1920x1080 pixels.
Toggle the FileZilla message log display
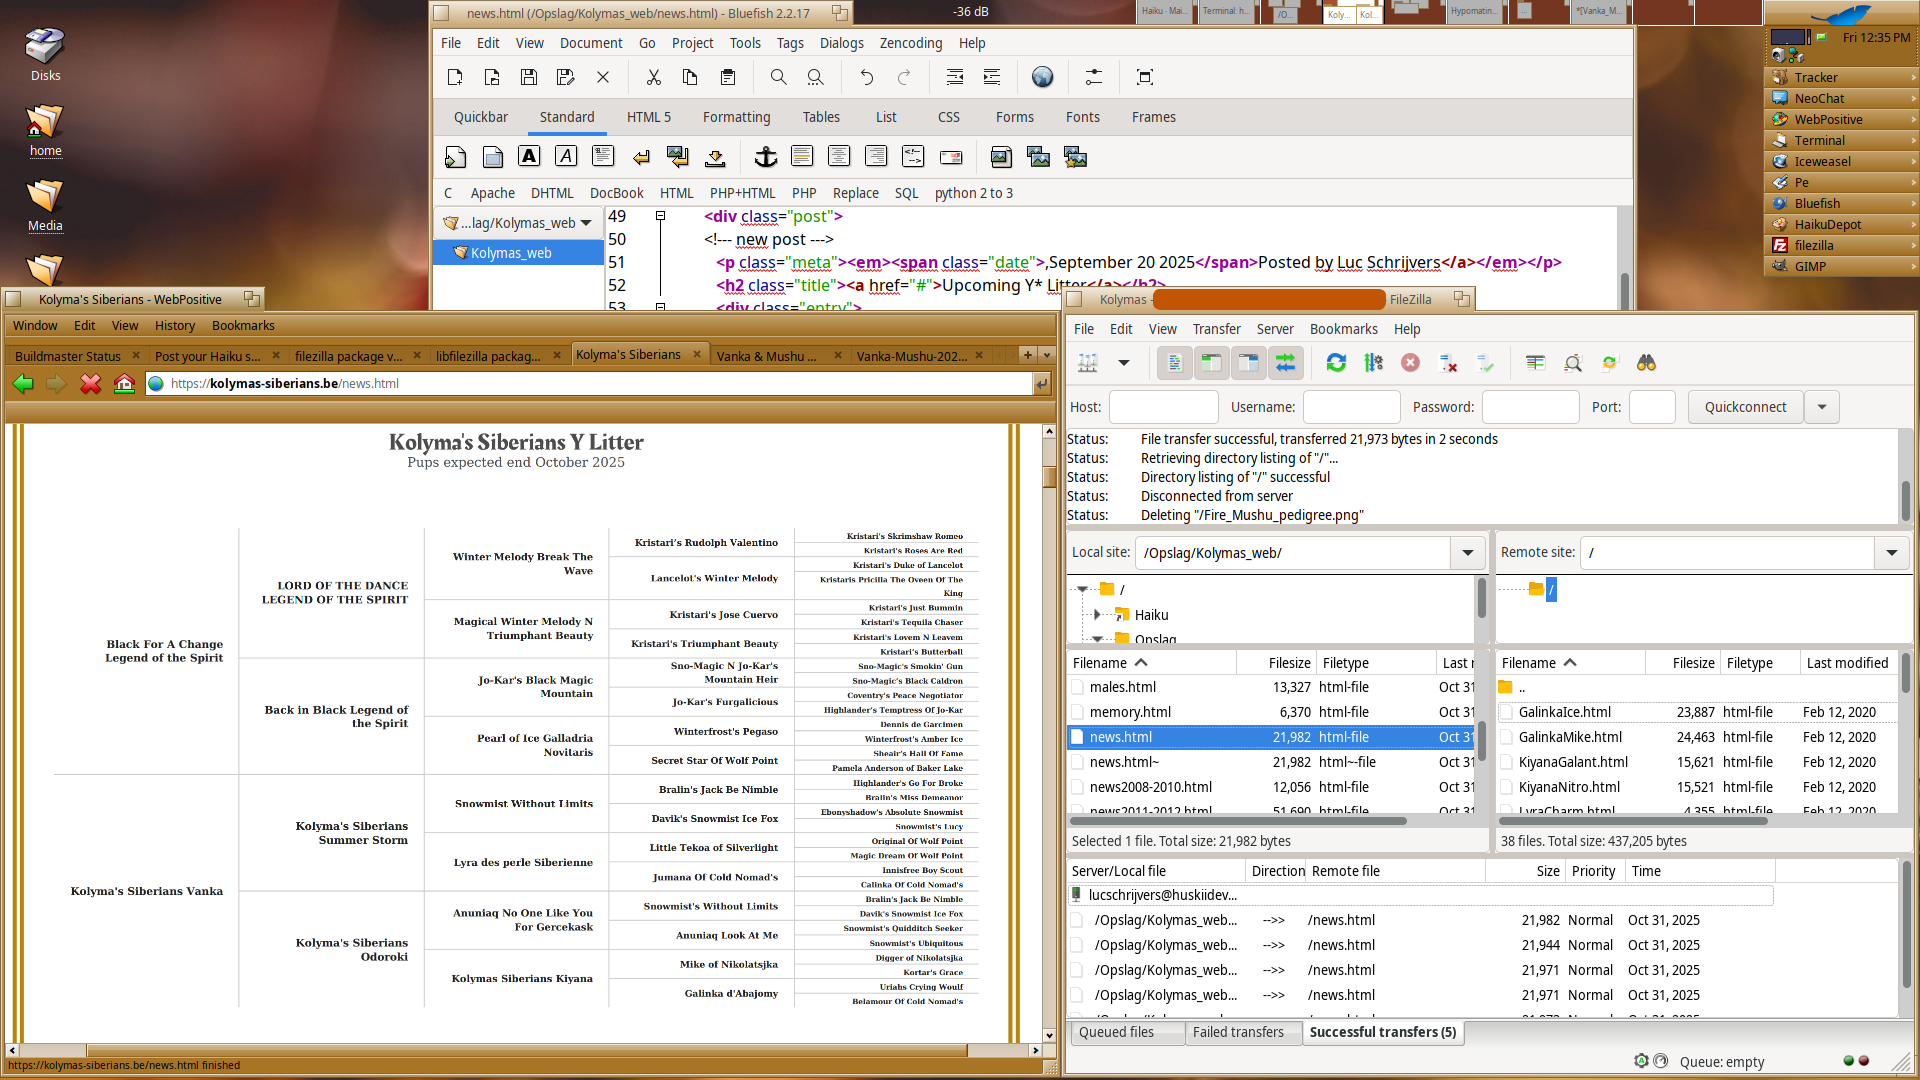(x=1175, y=363)
